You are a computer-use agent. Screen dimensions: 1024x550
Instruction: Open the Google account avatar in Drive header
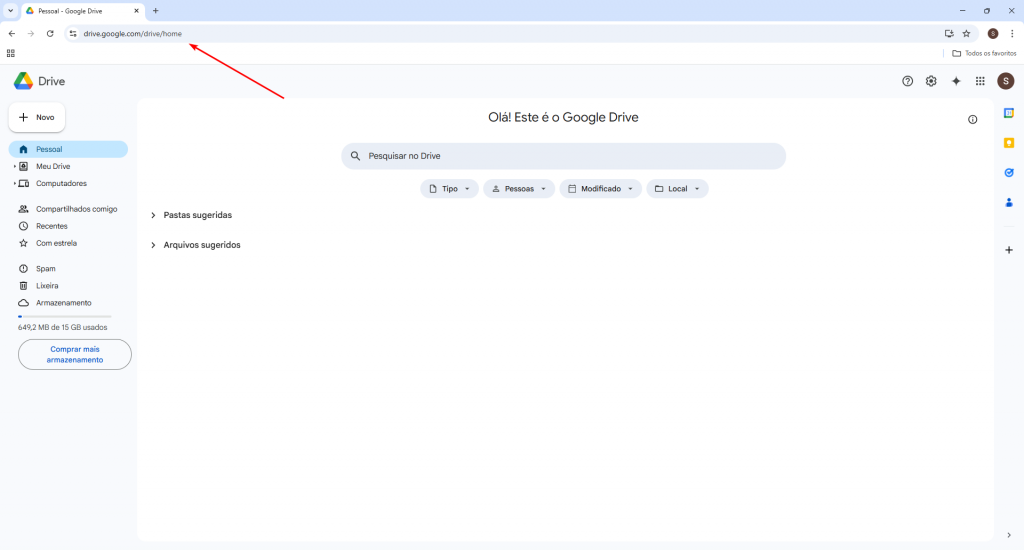click(1005, 81)
